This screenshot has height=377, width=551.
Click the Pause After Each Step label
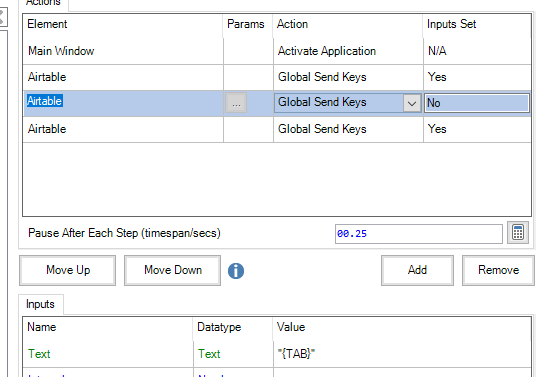pyautogui.click(x=124, y=233)
